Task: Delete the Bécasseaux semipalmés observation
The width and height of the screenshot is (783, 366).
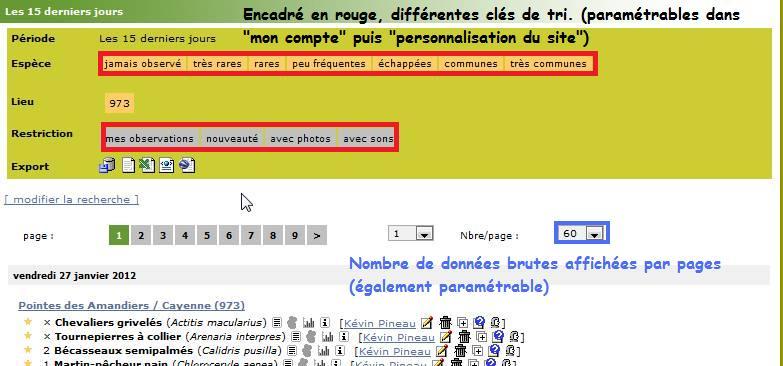Action: 460,351
